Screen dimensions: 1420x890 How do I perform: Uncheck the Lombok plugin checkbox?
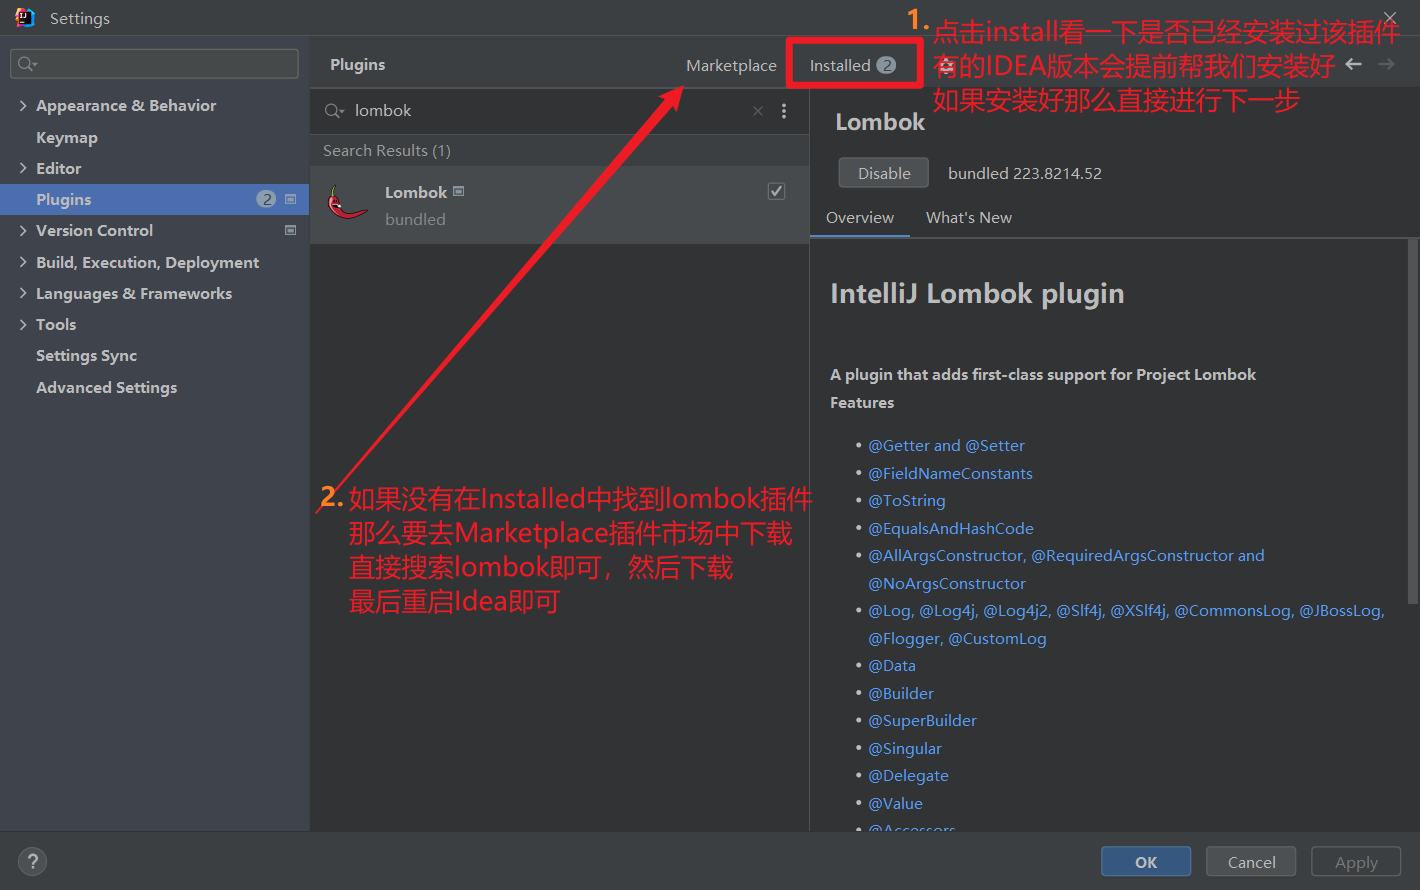(x=776, y=191)
